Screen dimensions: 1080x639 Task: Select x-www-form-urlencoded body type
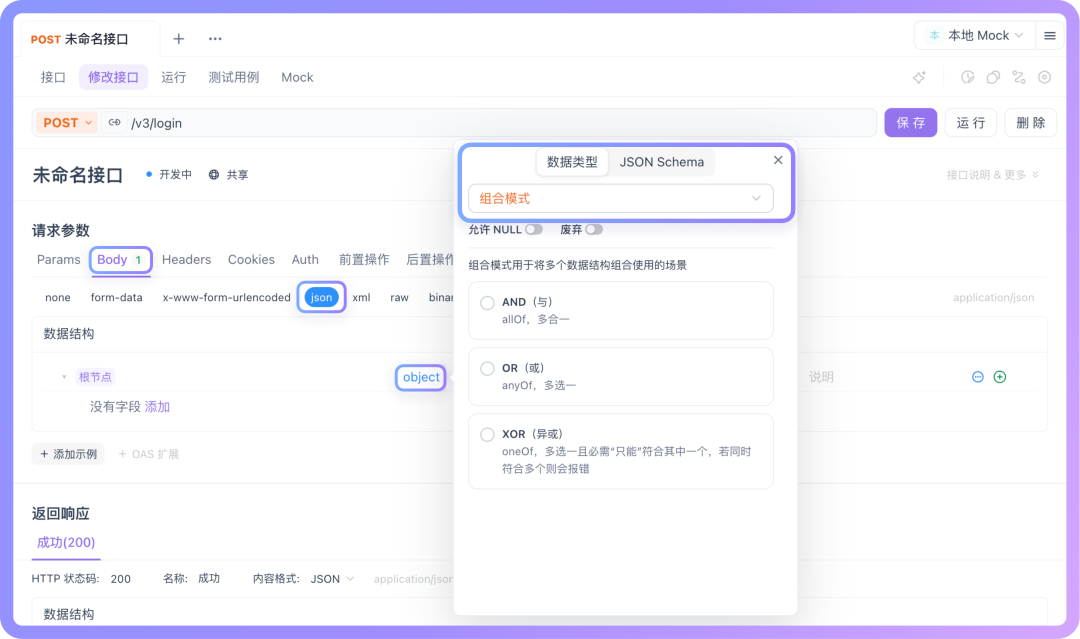(x=227, y=297)
